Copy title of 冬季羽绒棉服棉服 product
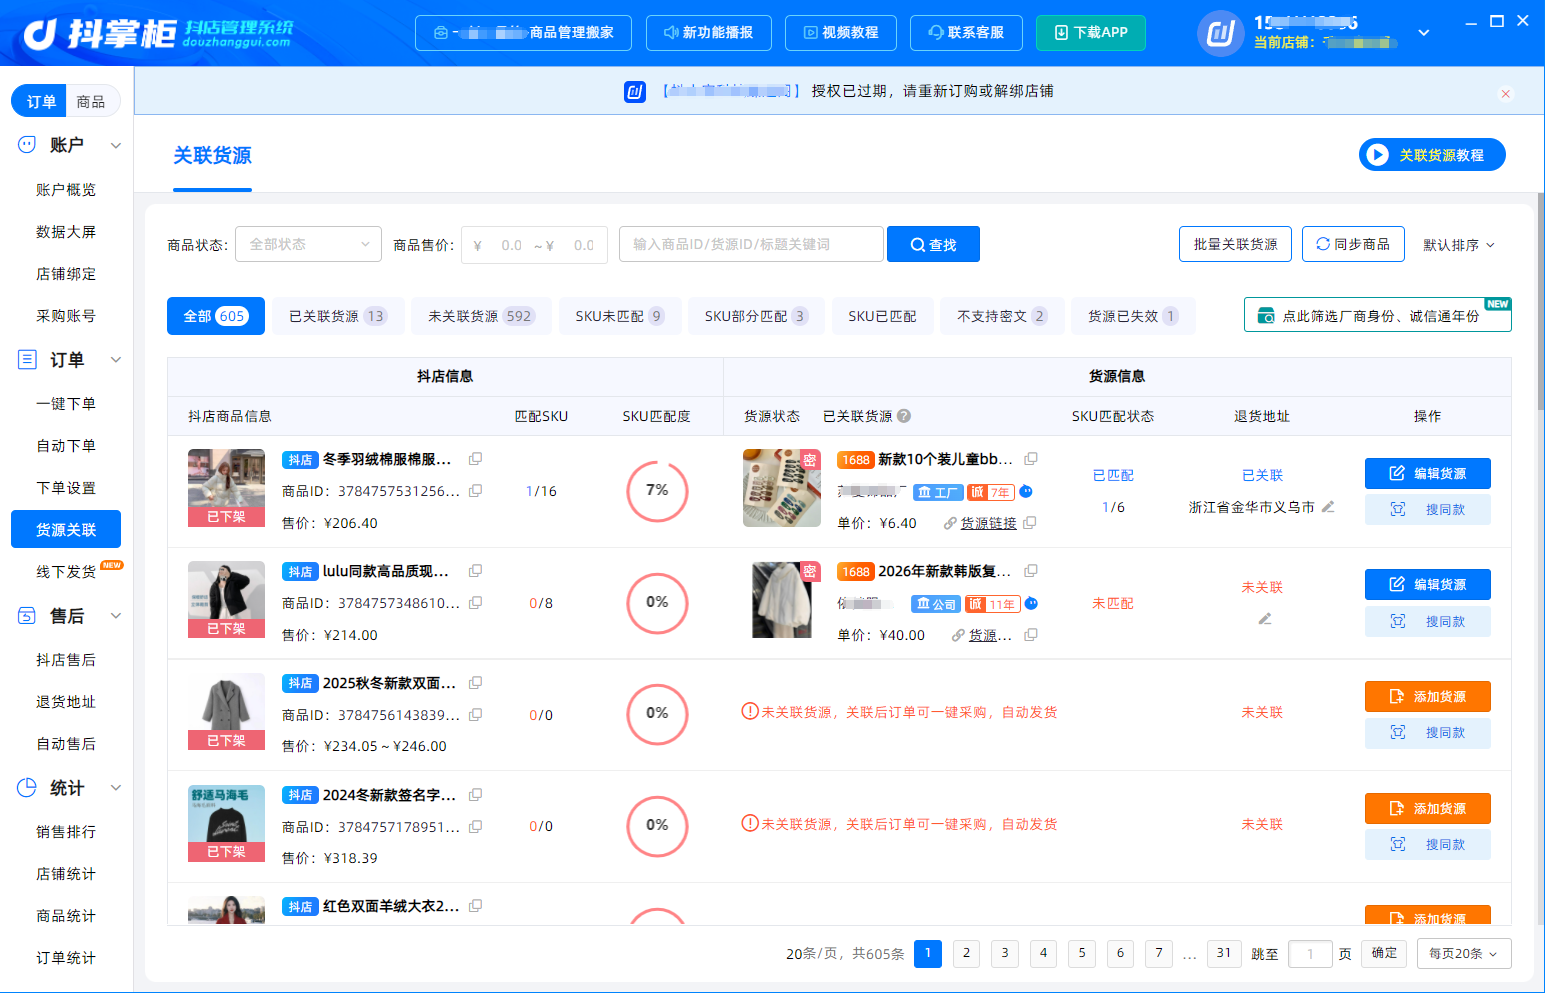Image resolution: width=1545 pixels, height=993 pixels. (476, 459)
